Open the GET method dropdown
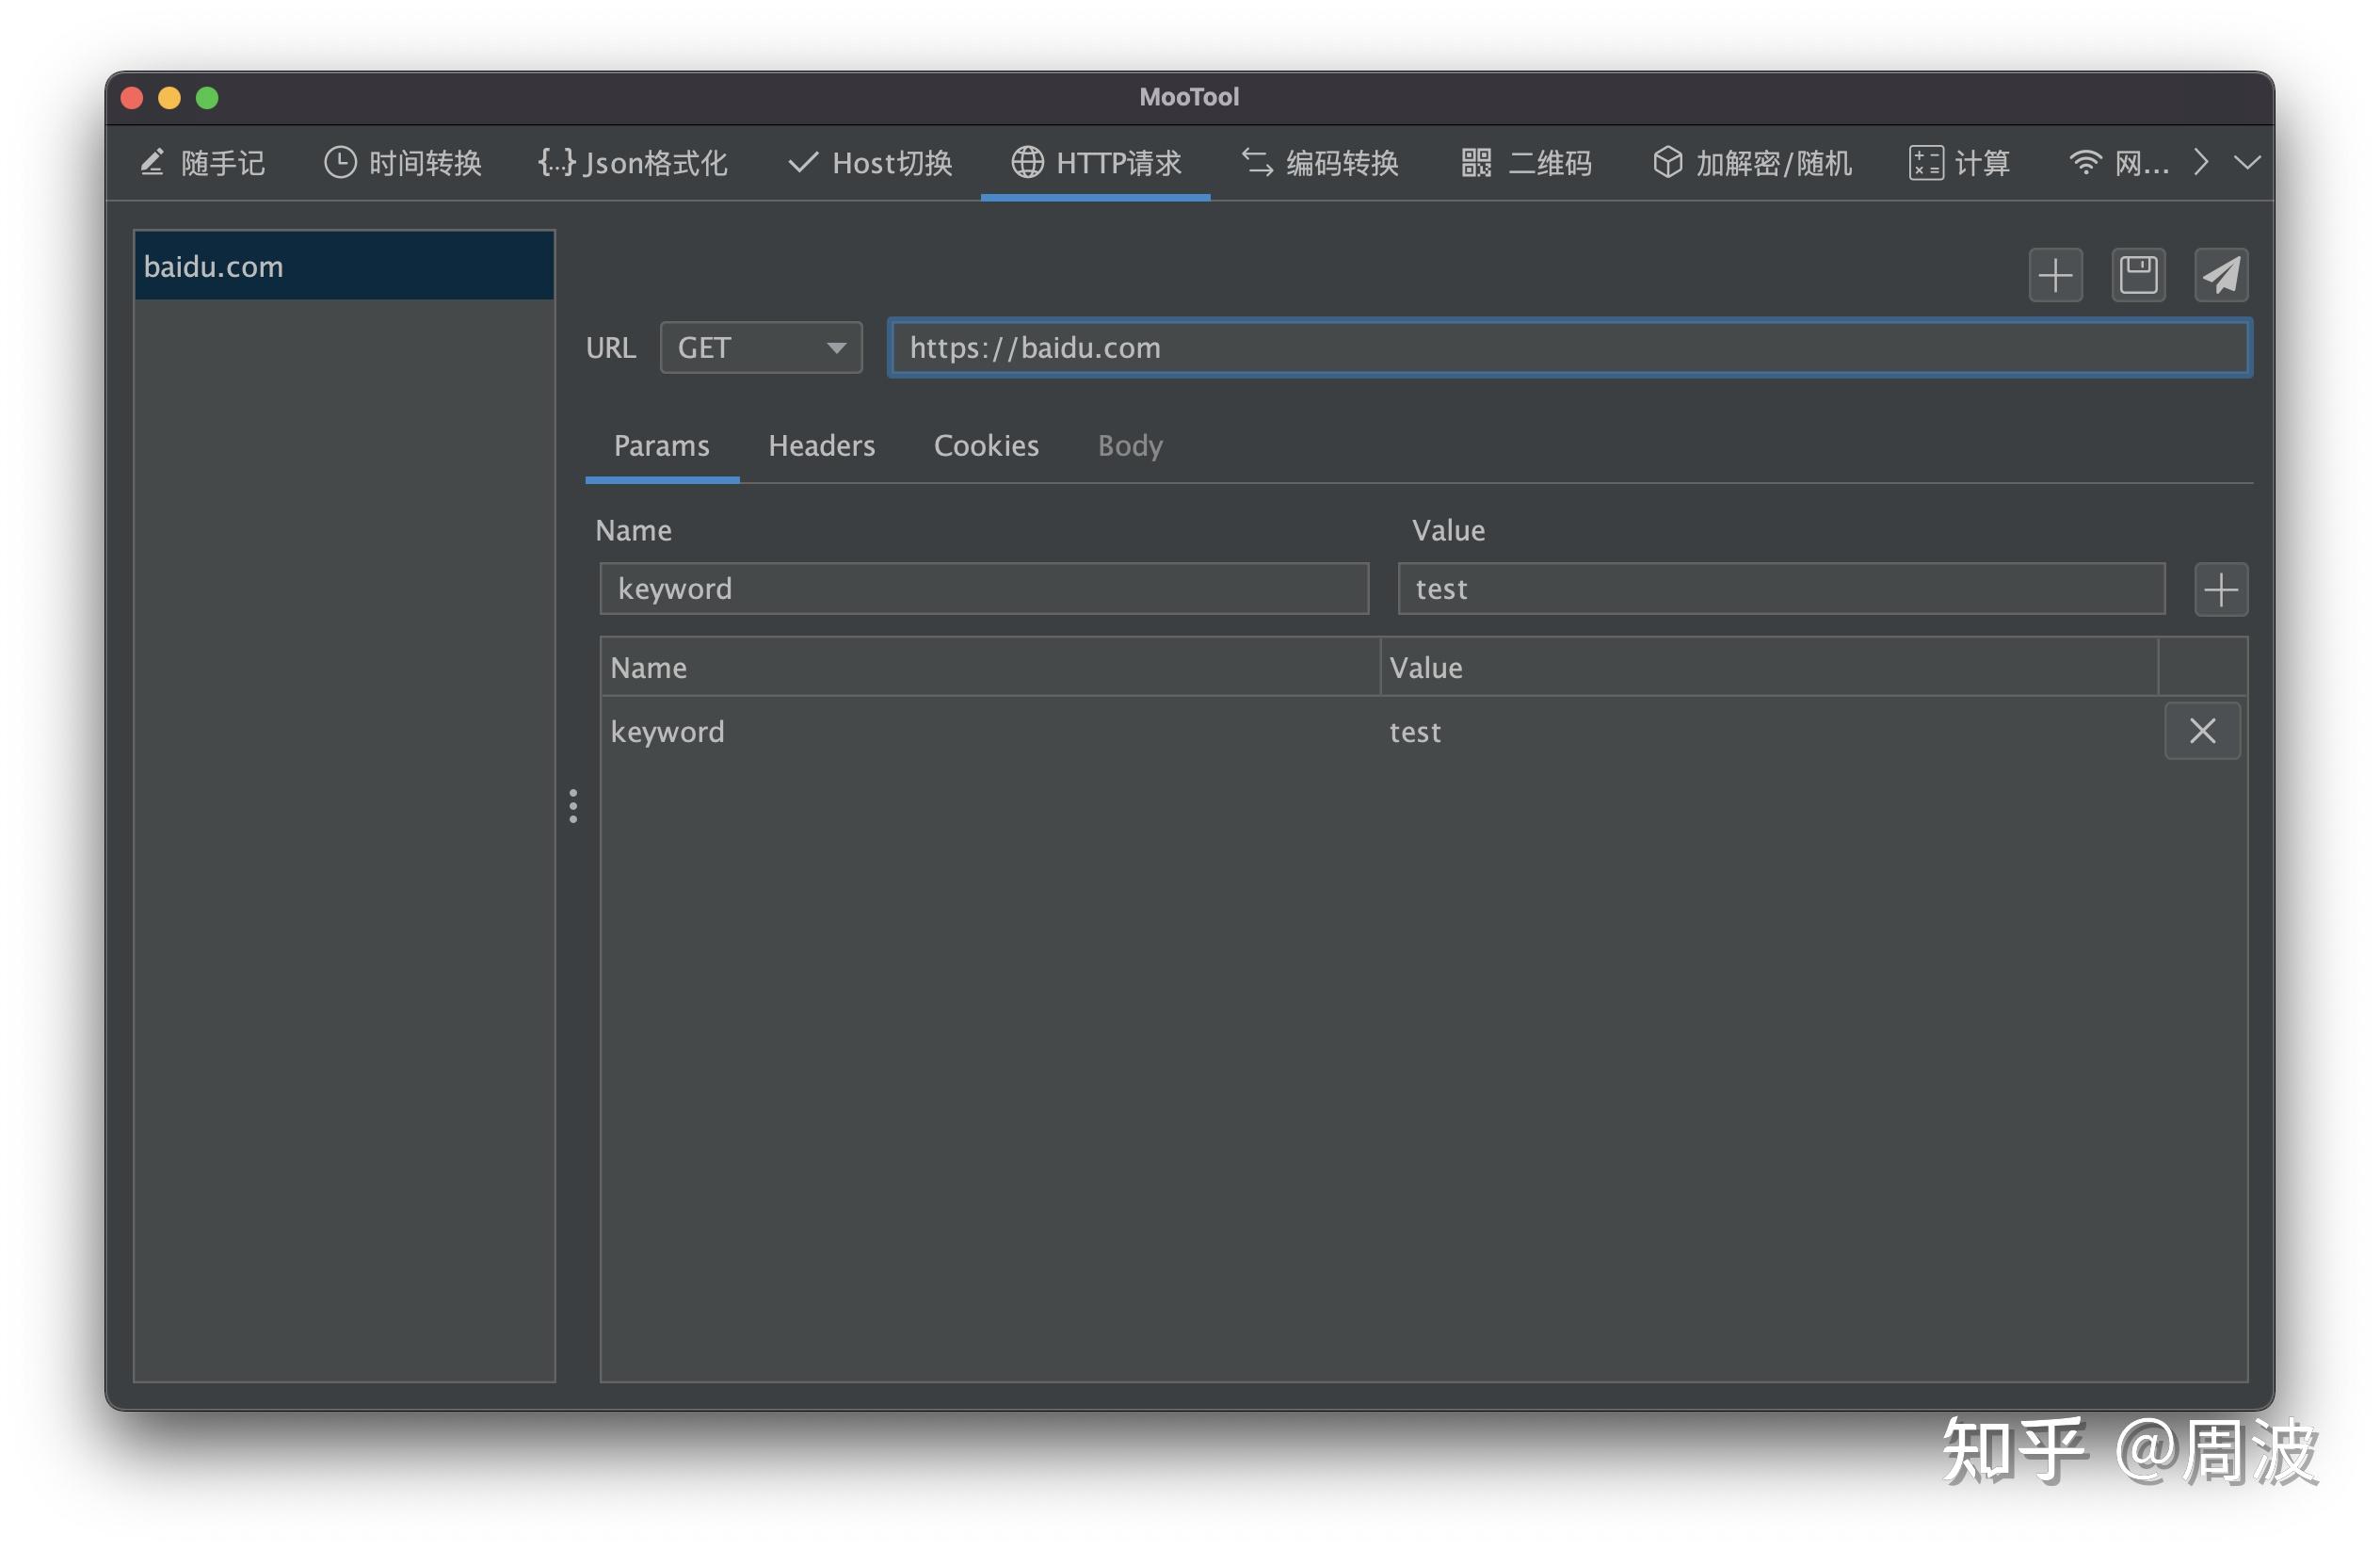The height and width of the screenshot is (1550, 2380). tap(761, 348)
